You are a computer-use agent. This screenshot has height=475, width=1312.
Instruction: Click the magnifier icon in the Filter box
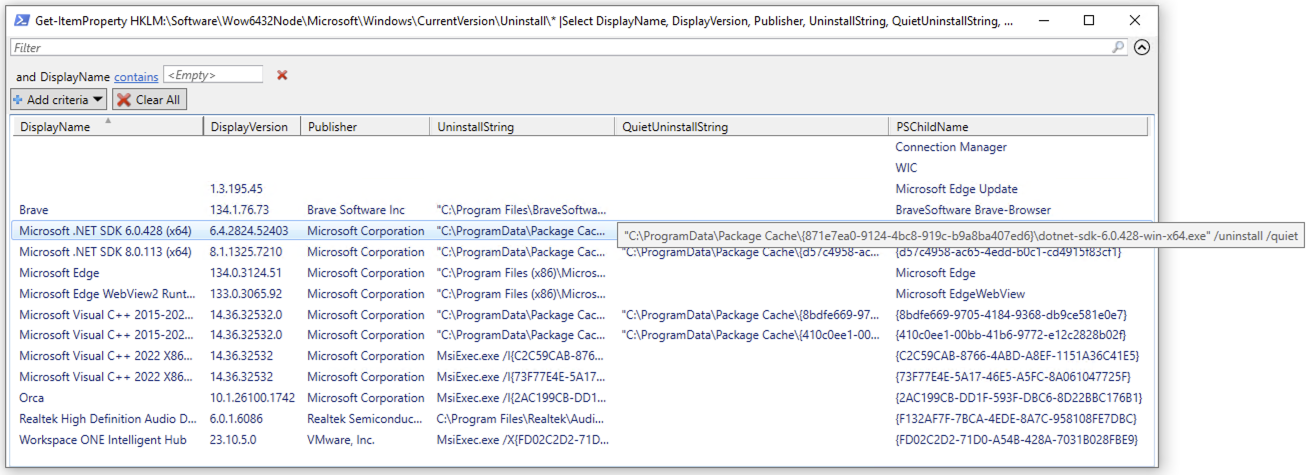click(1118, 47)
